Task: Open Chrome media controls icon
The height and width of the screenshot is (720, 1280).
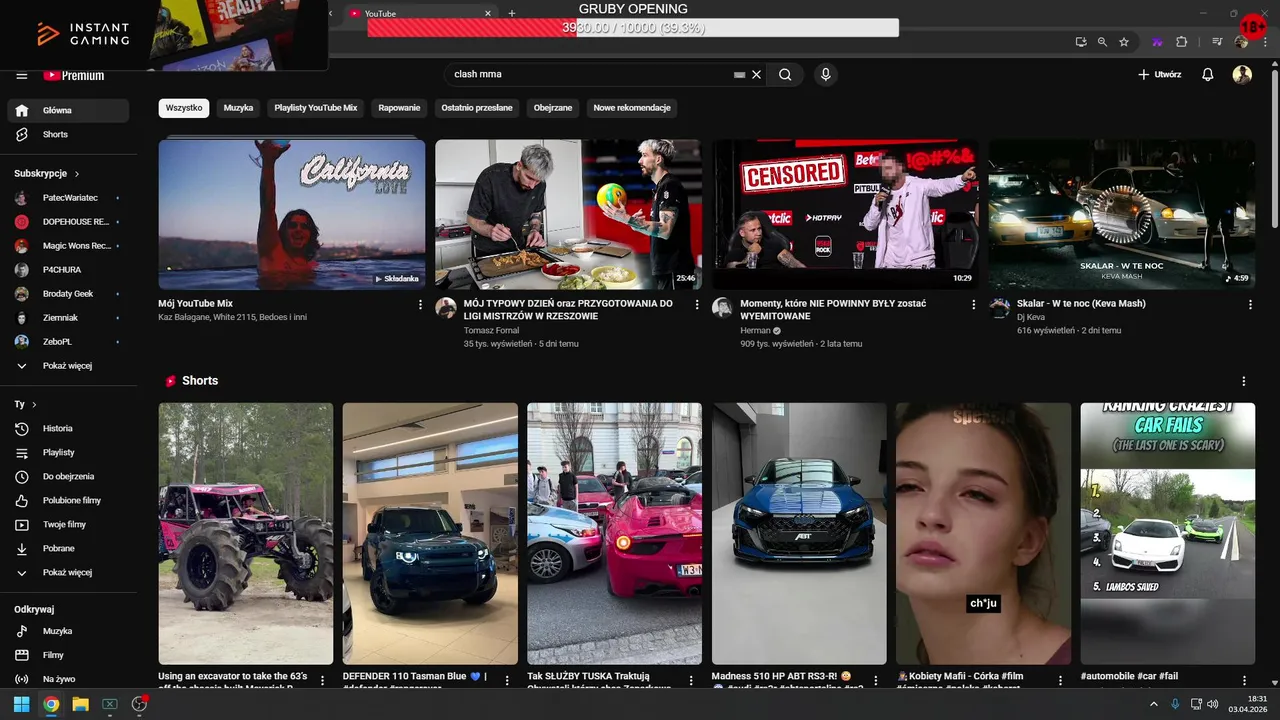Action: 1217,42
